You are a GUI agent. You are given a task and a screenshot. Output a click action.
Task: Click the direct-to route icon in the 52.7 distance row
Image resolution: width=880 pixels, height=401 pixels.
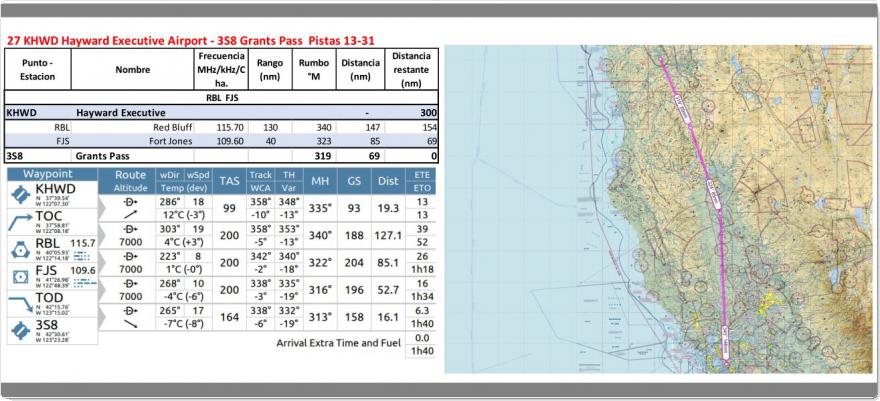(130, 284)
